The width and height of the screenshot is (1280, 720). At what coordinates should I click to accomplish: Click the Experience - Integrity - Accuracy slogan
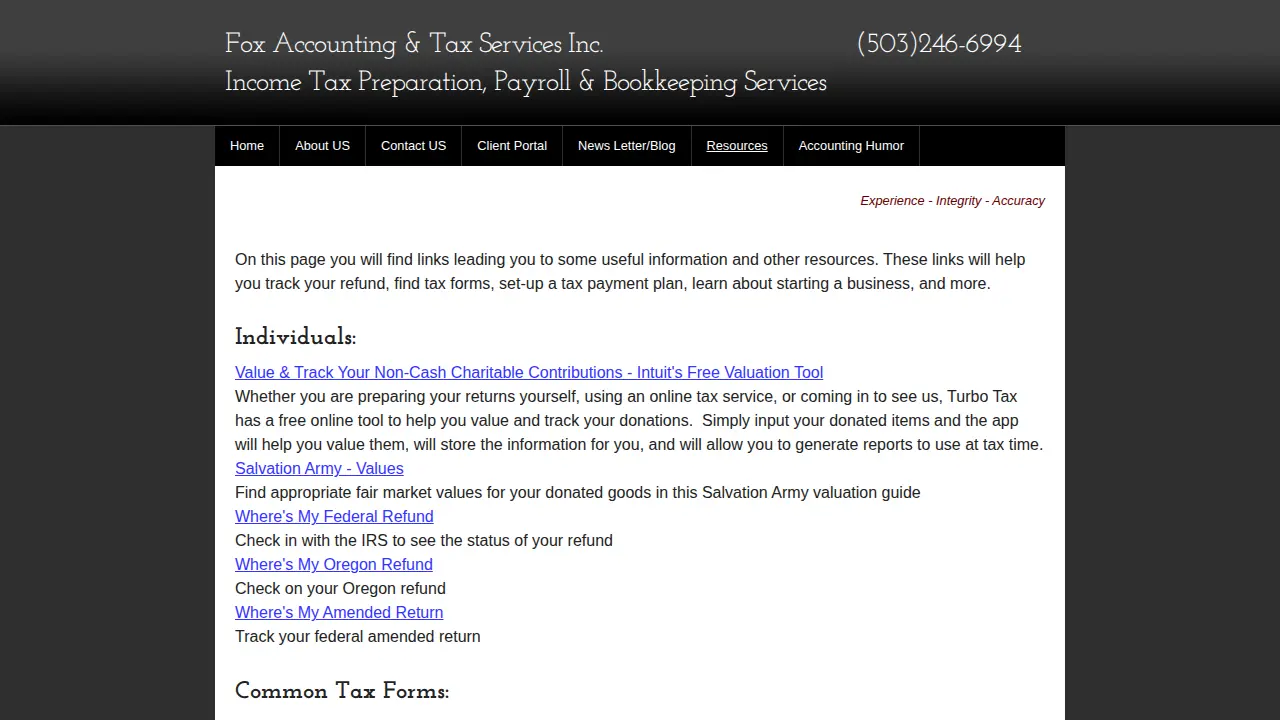(952, 201)
